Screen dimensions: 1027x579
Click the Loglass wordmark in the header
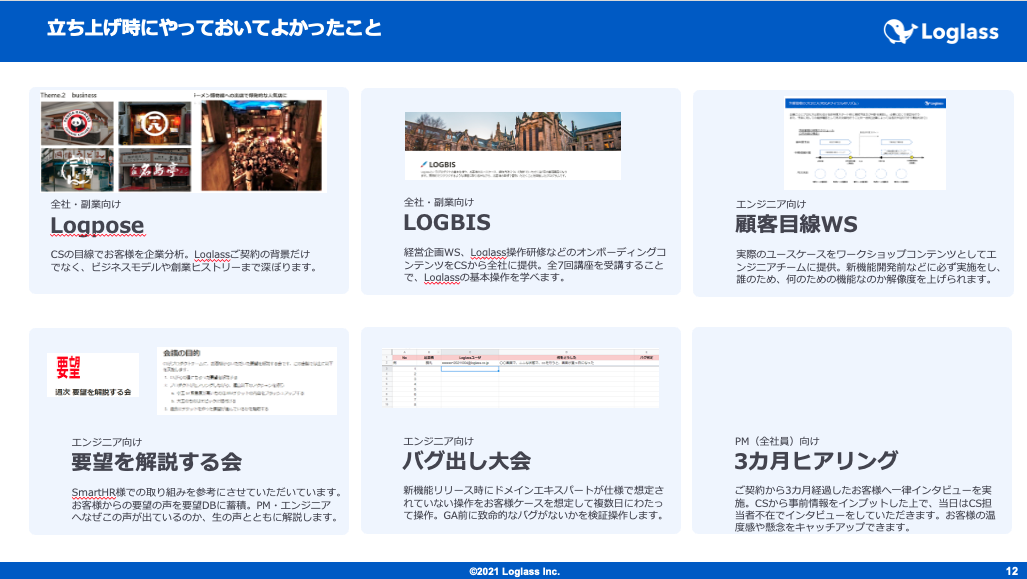coord(960,32)
